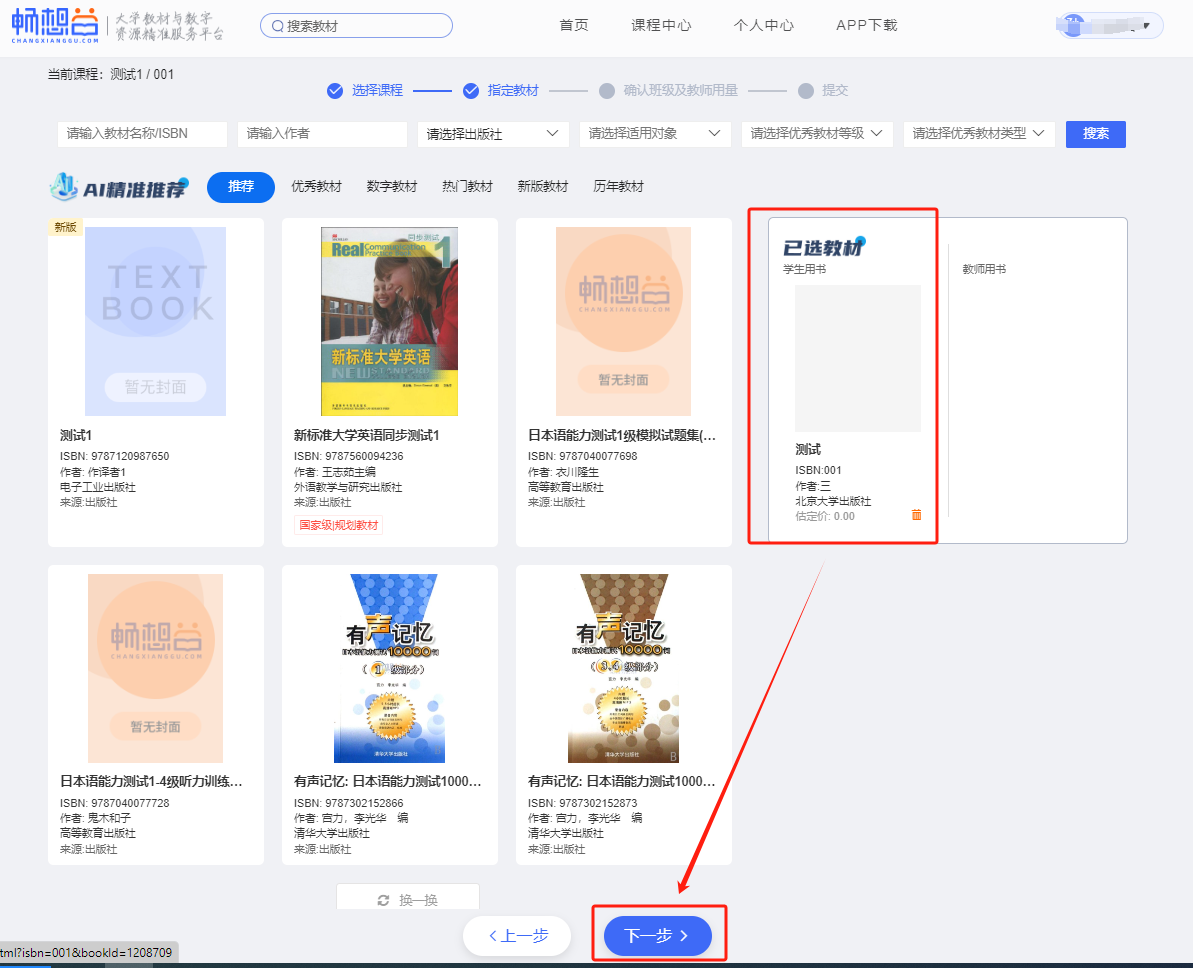
Task: Select the 新标准大学英语同步测试1 book cover
Action: (389, 321)
